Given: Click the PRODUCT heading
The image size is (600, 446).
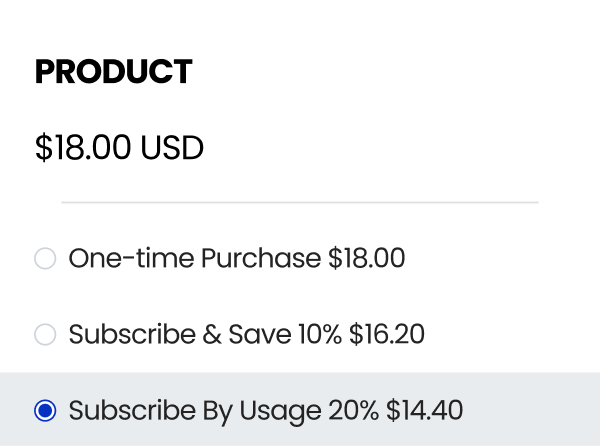Looking at the screenshot, I should pyautogui.click(x=113, y=72).
